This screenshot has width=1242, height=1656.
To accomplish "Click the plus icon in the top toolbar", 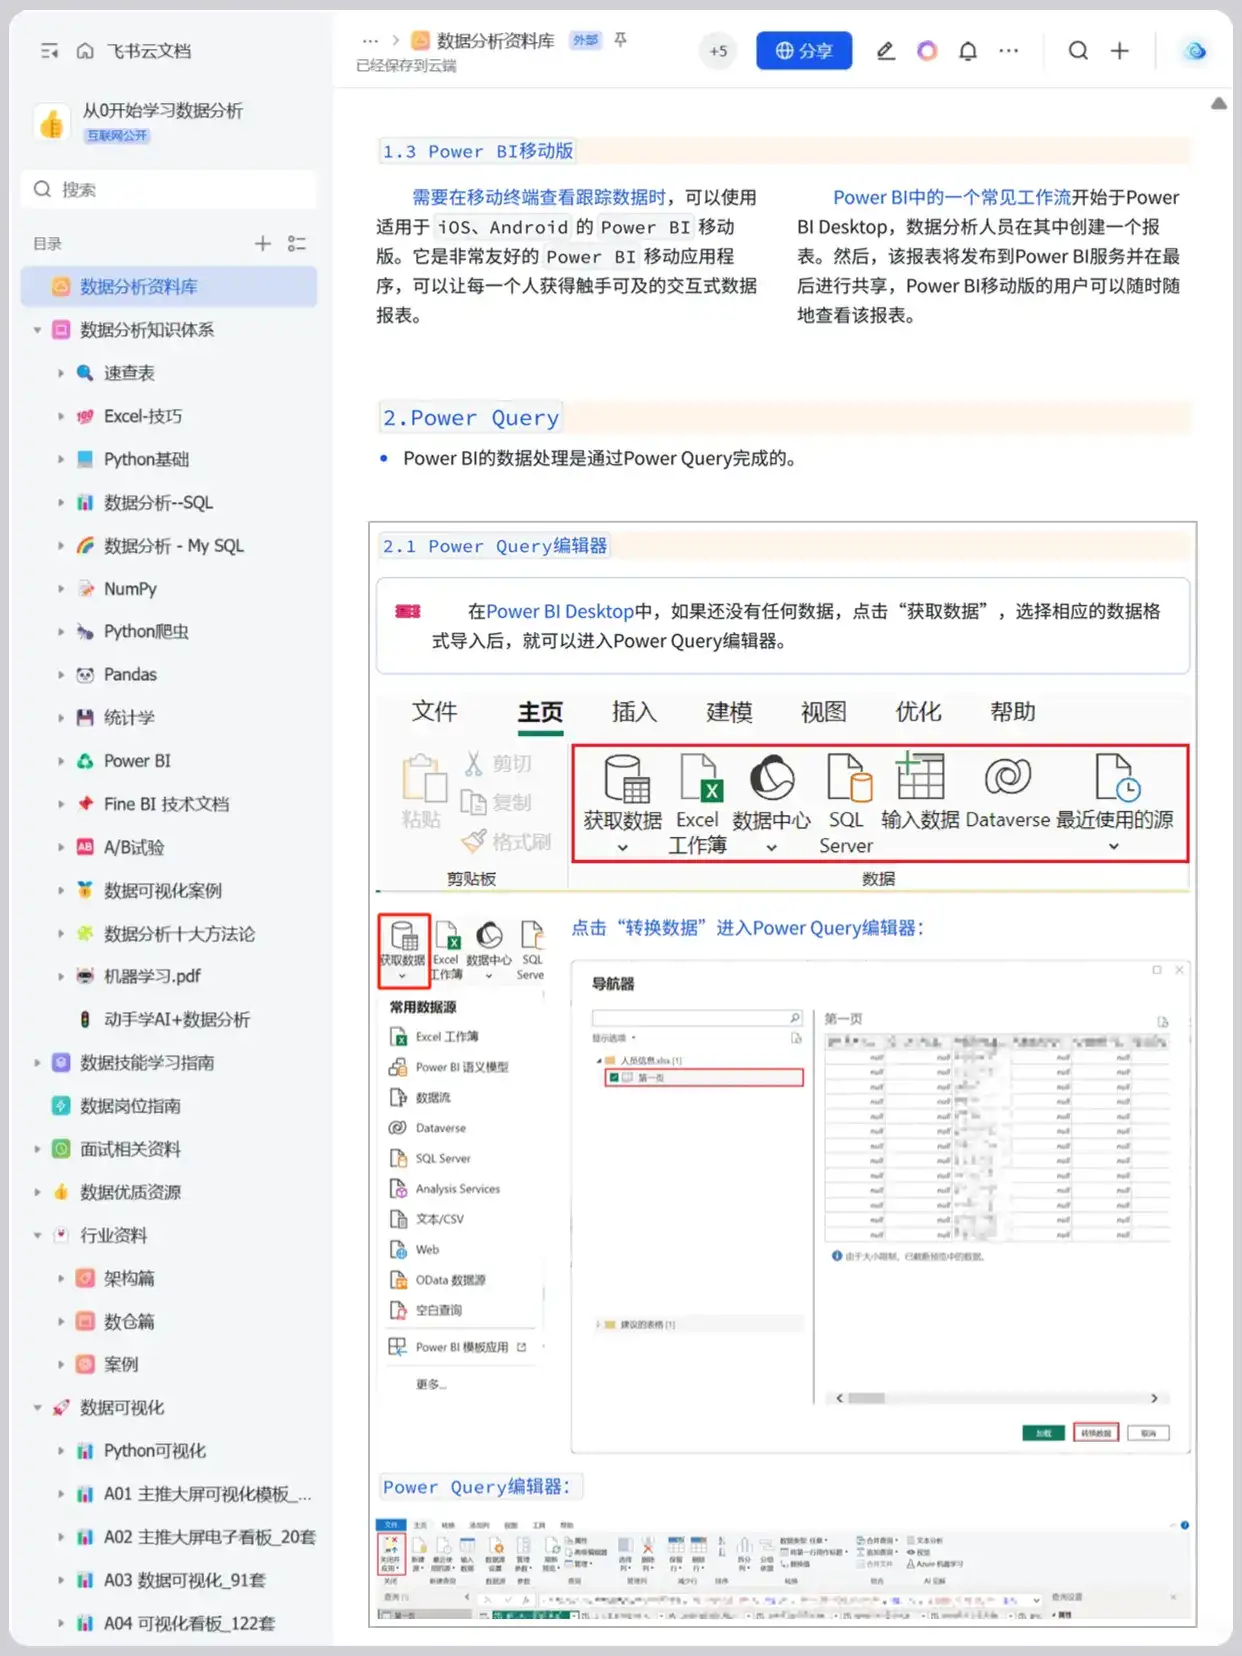I will 1120,51.
